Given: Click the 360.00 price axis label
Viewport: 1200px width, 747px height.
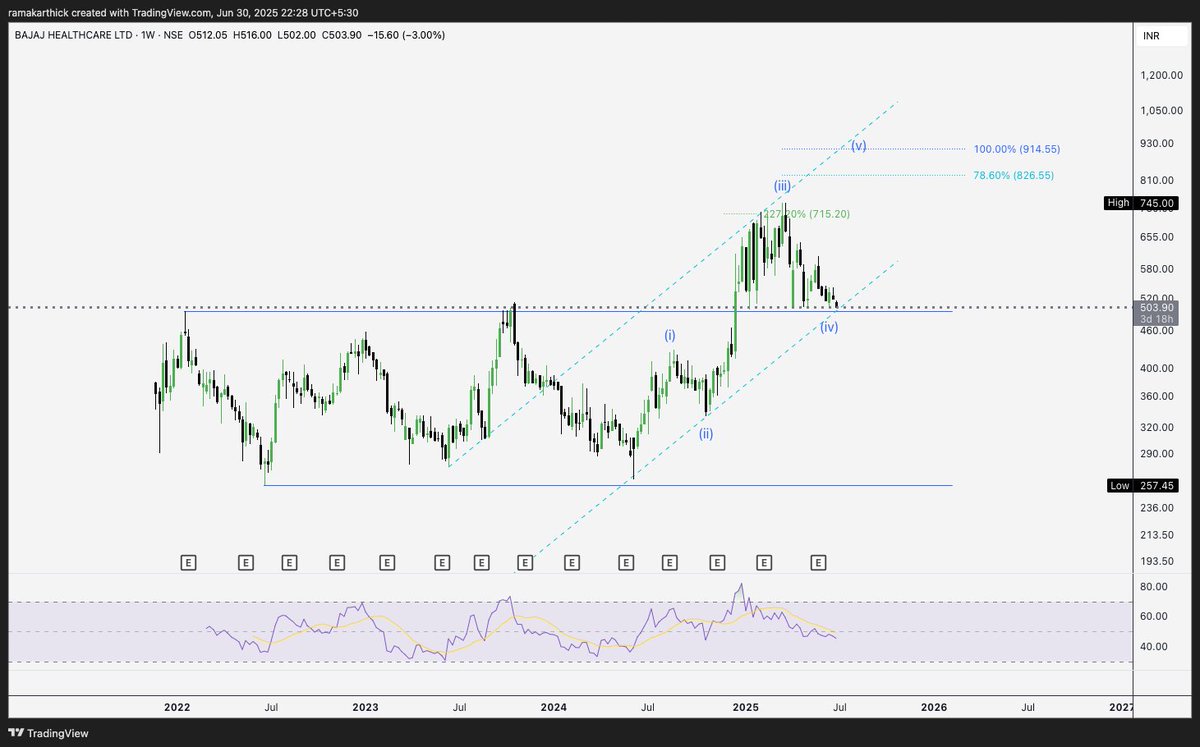Looking at the screenshot, I should coord(1157,396).
